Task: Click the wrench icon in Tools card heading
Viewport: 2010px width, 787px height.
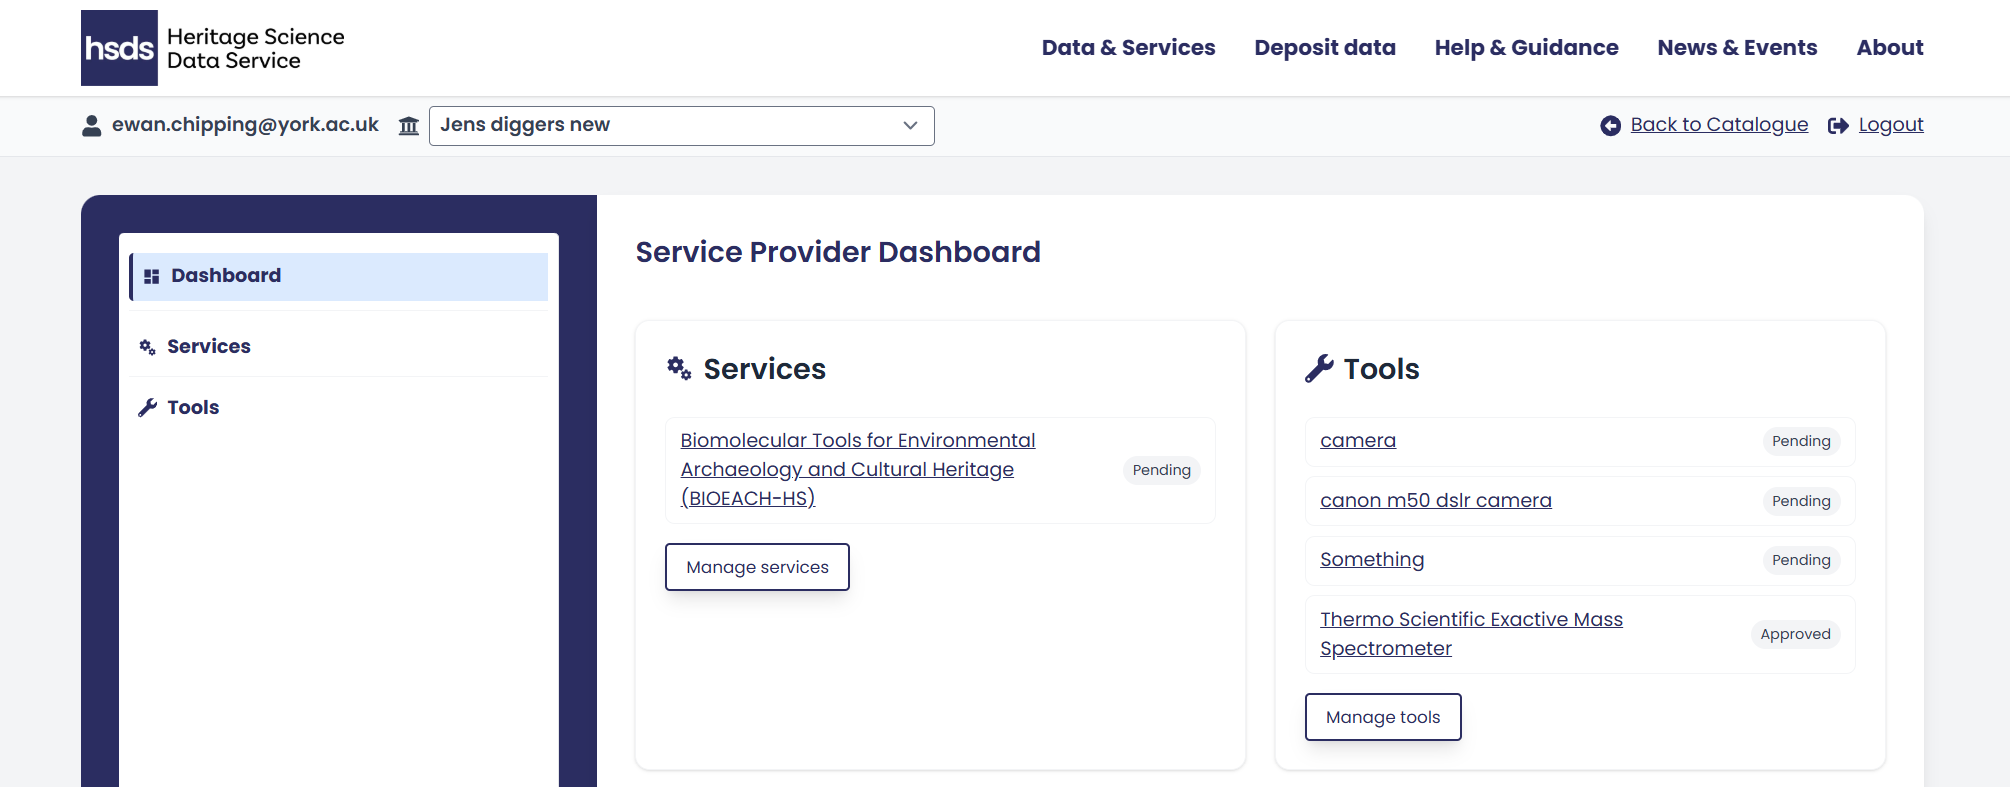Action: (1319, 369)
